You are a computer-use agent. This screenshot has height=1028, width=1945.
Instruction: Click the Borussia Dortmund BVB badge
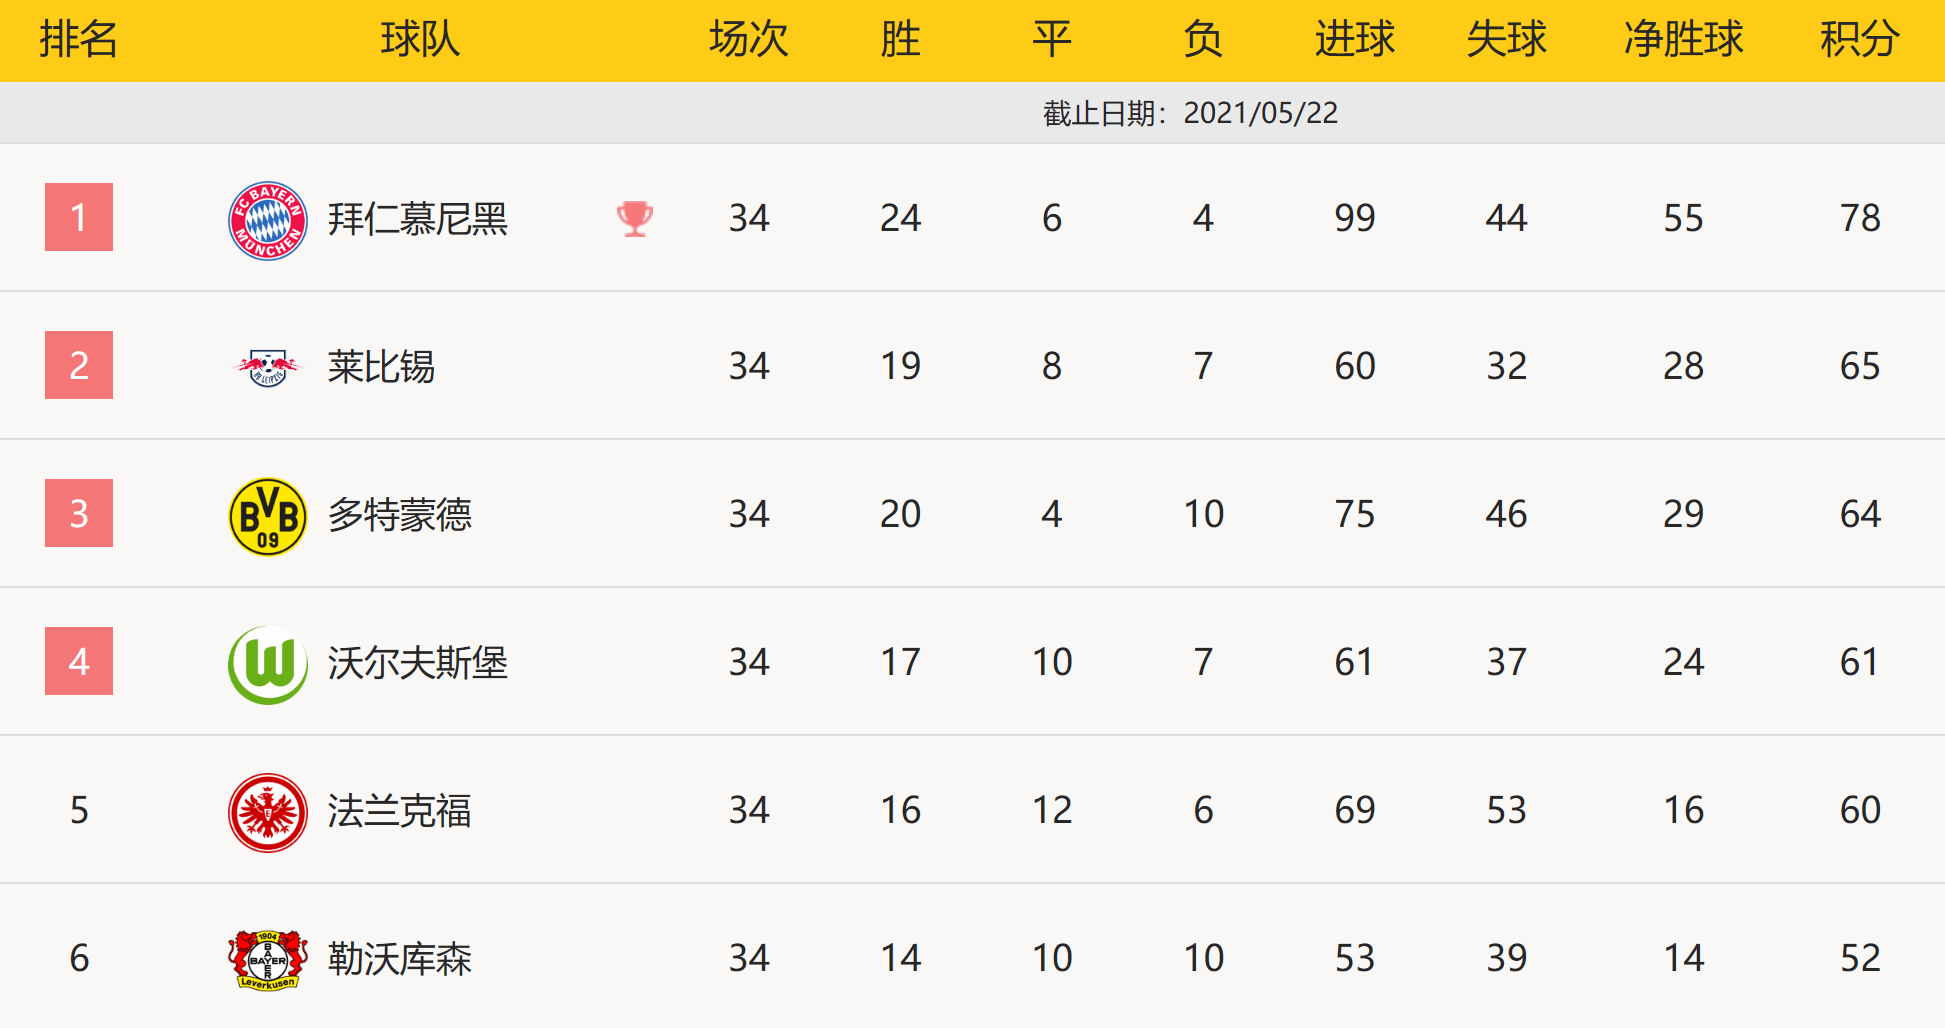pos(268,516)
